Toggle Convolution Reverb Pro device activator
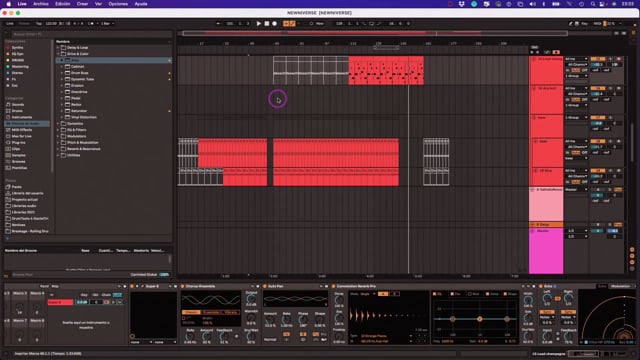640x360 pixels. click(x=333, y=287)
